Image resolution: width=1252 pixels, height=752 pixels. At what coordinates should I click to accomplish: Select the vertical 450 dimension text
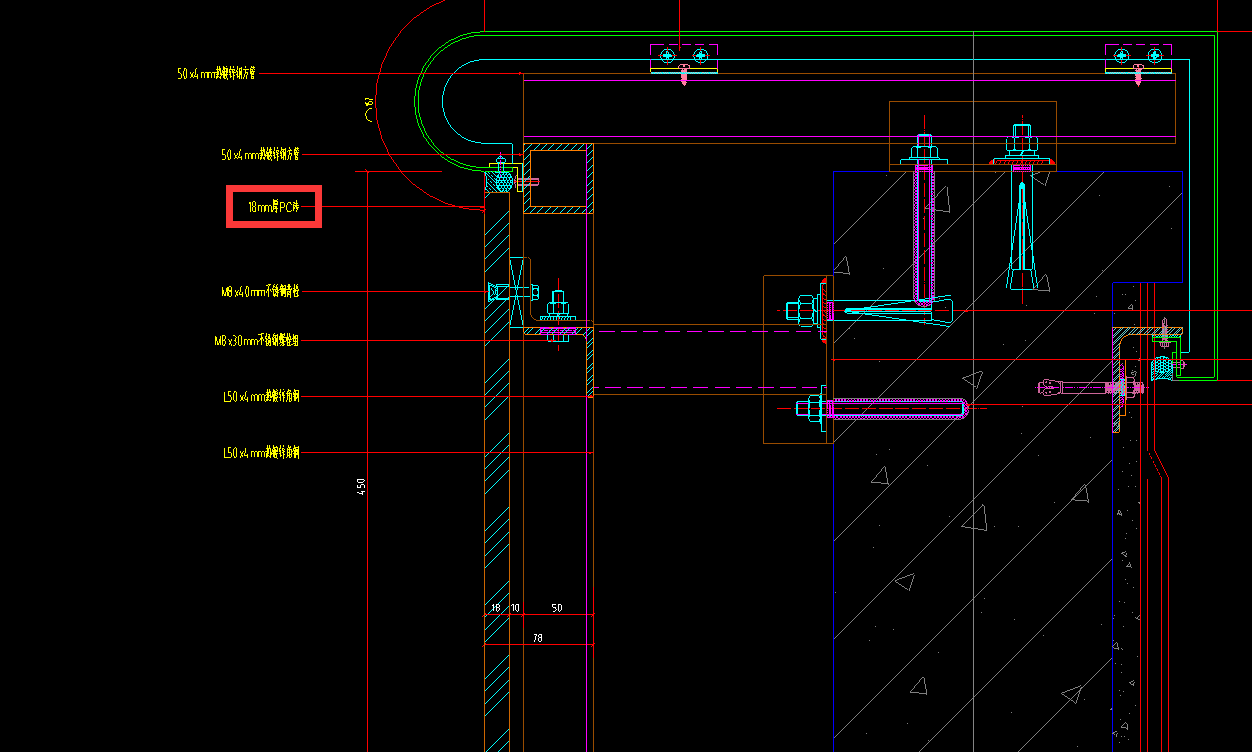click(362, 486)
